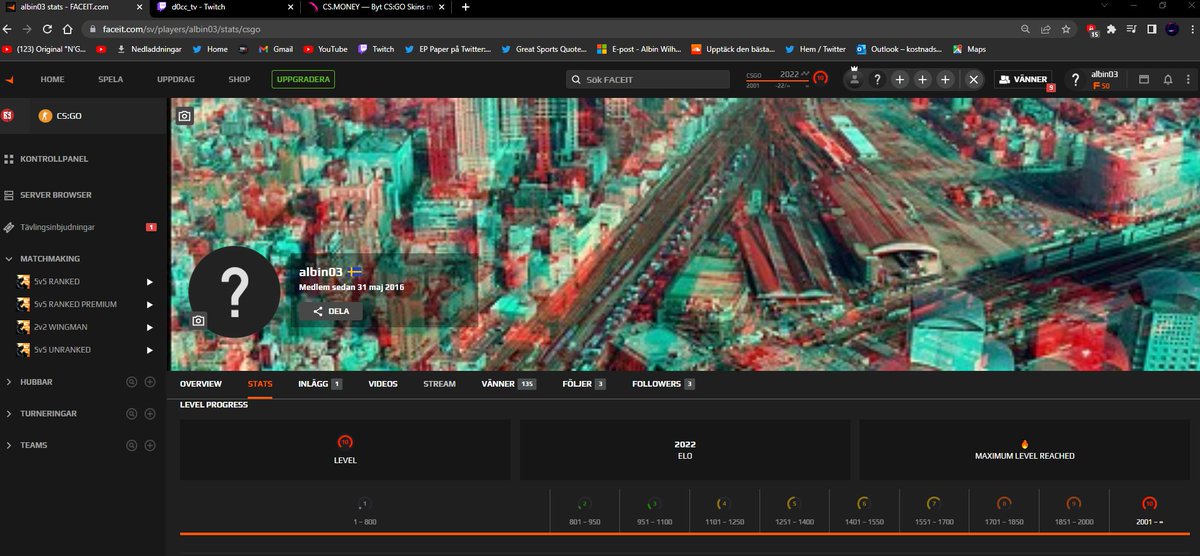Select the STATS profile tab
Viewport: 1200px width, 556px height.
[260, 384]
